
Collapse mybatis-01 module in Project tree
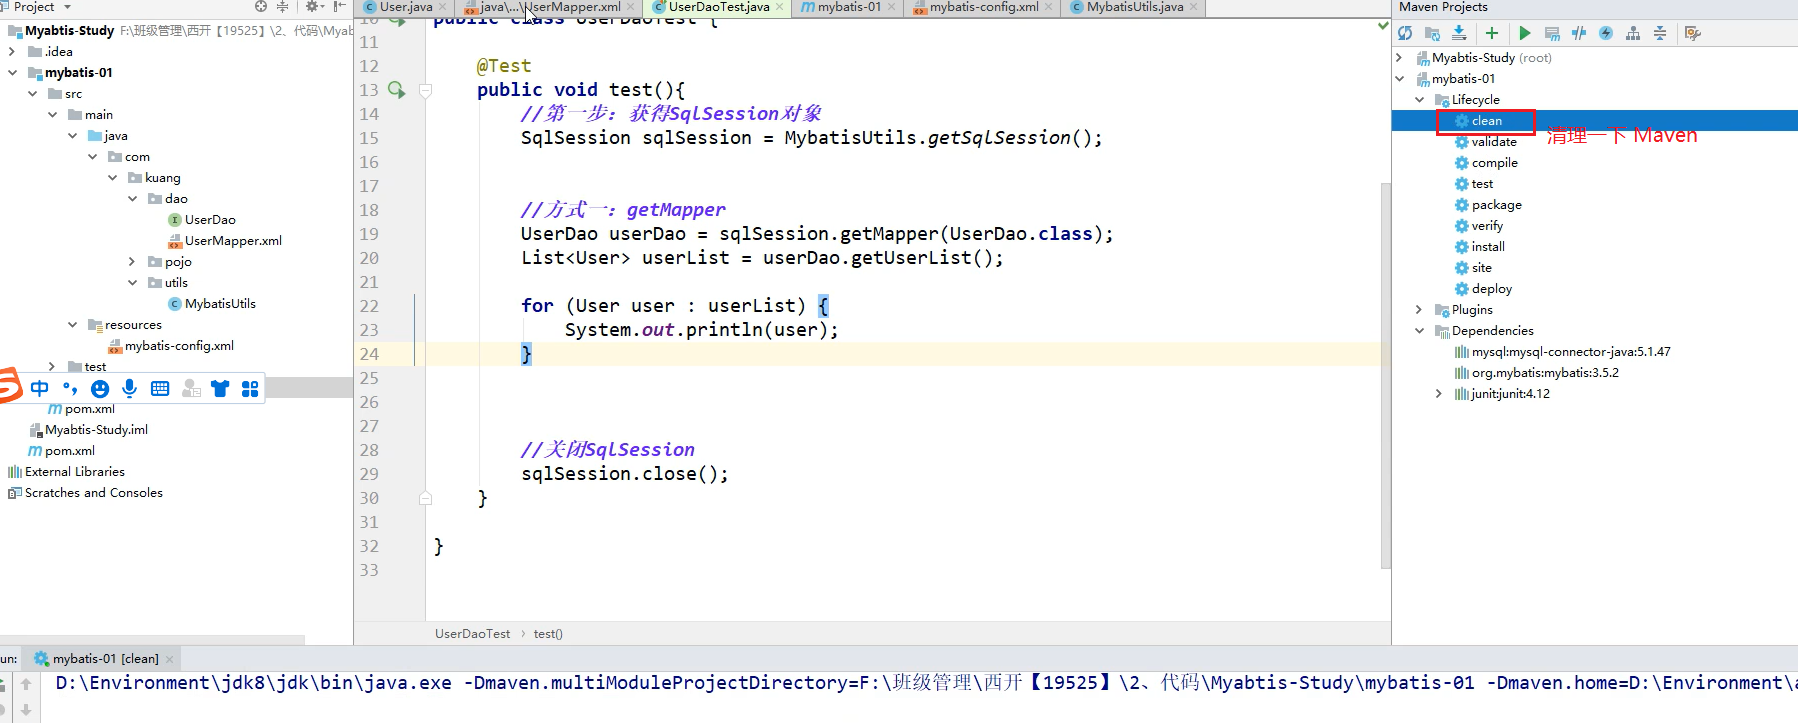pos(12,72)
